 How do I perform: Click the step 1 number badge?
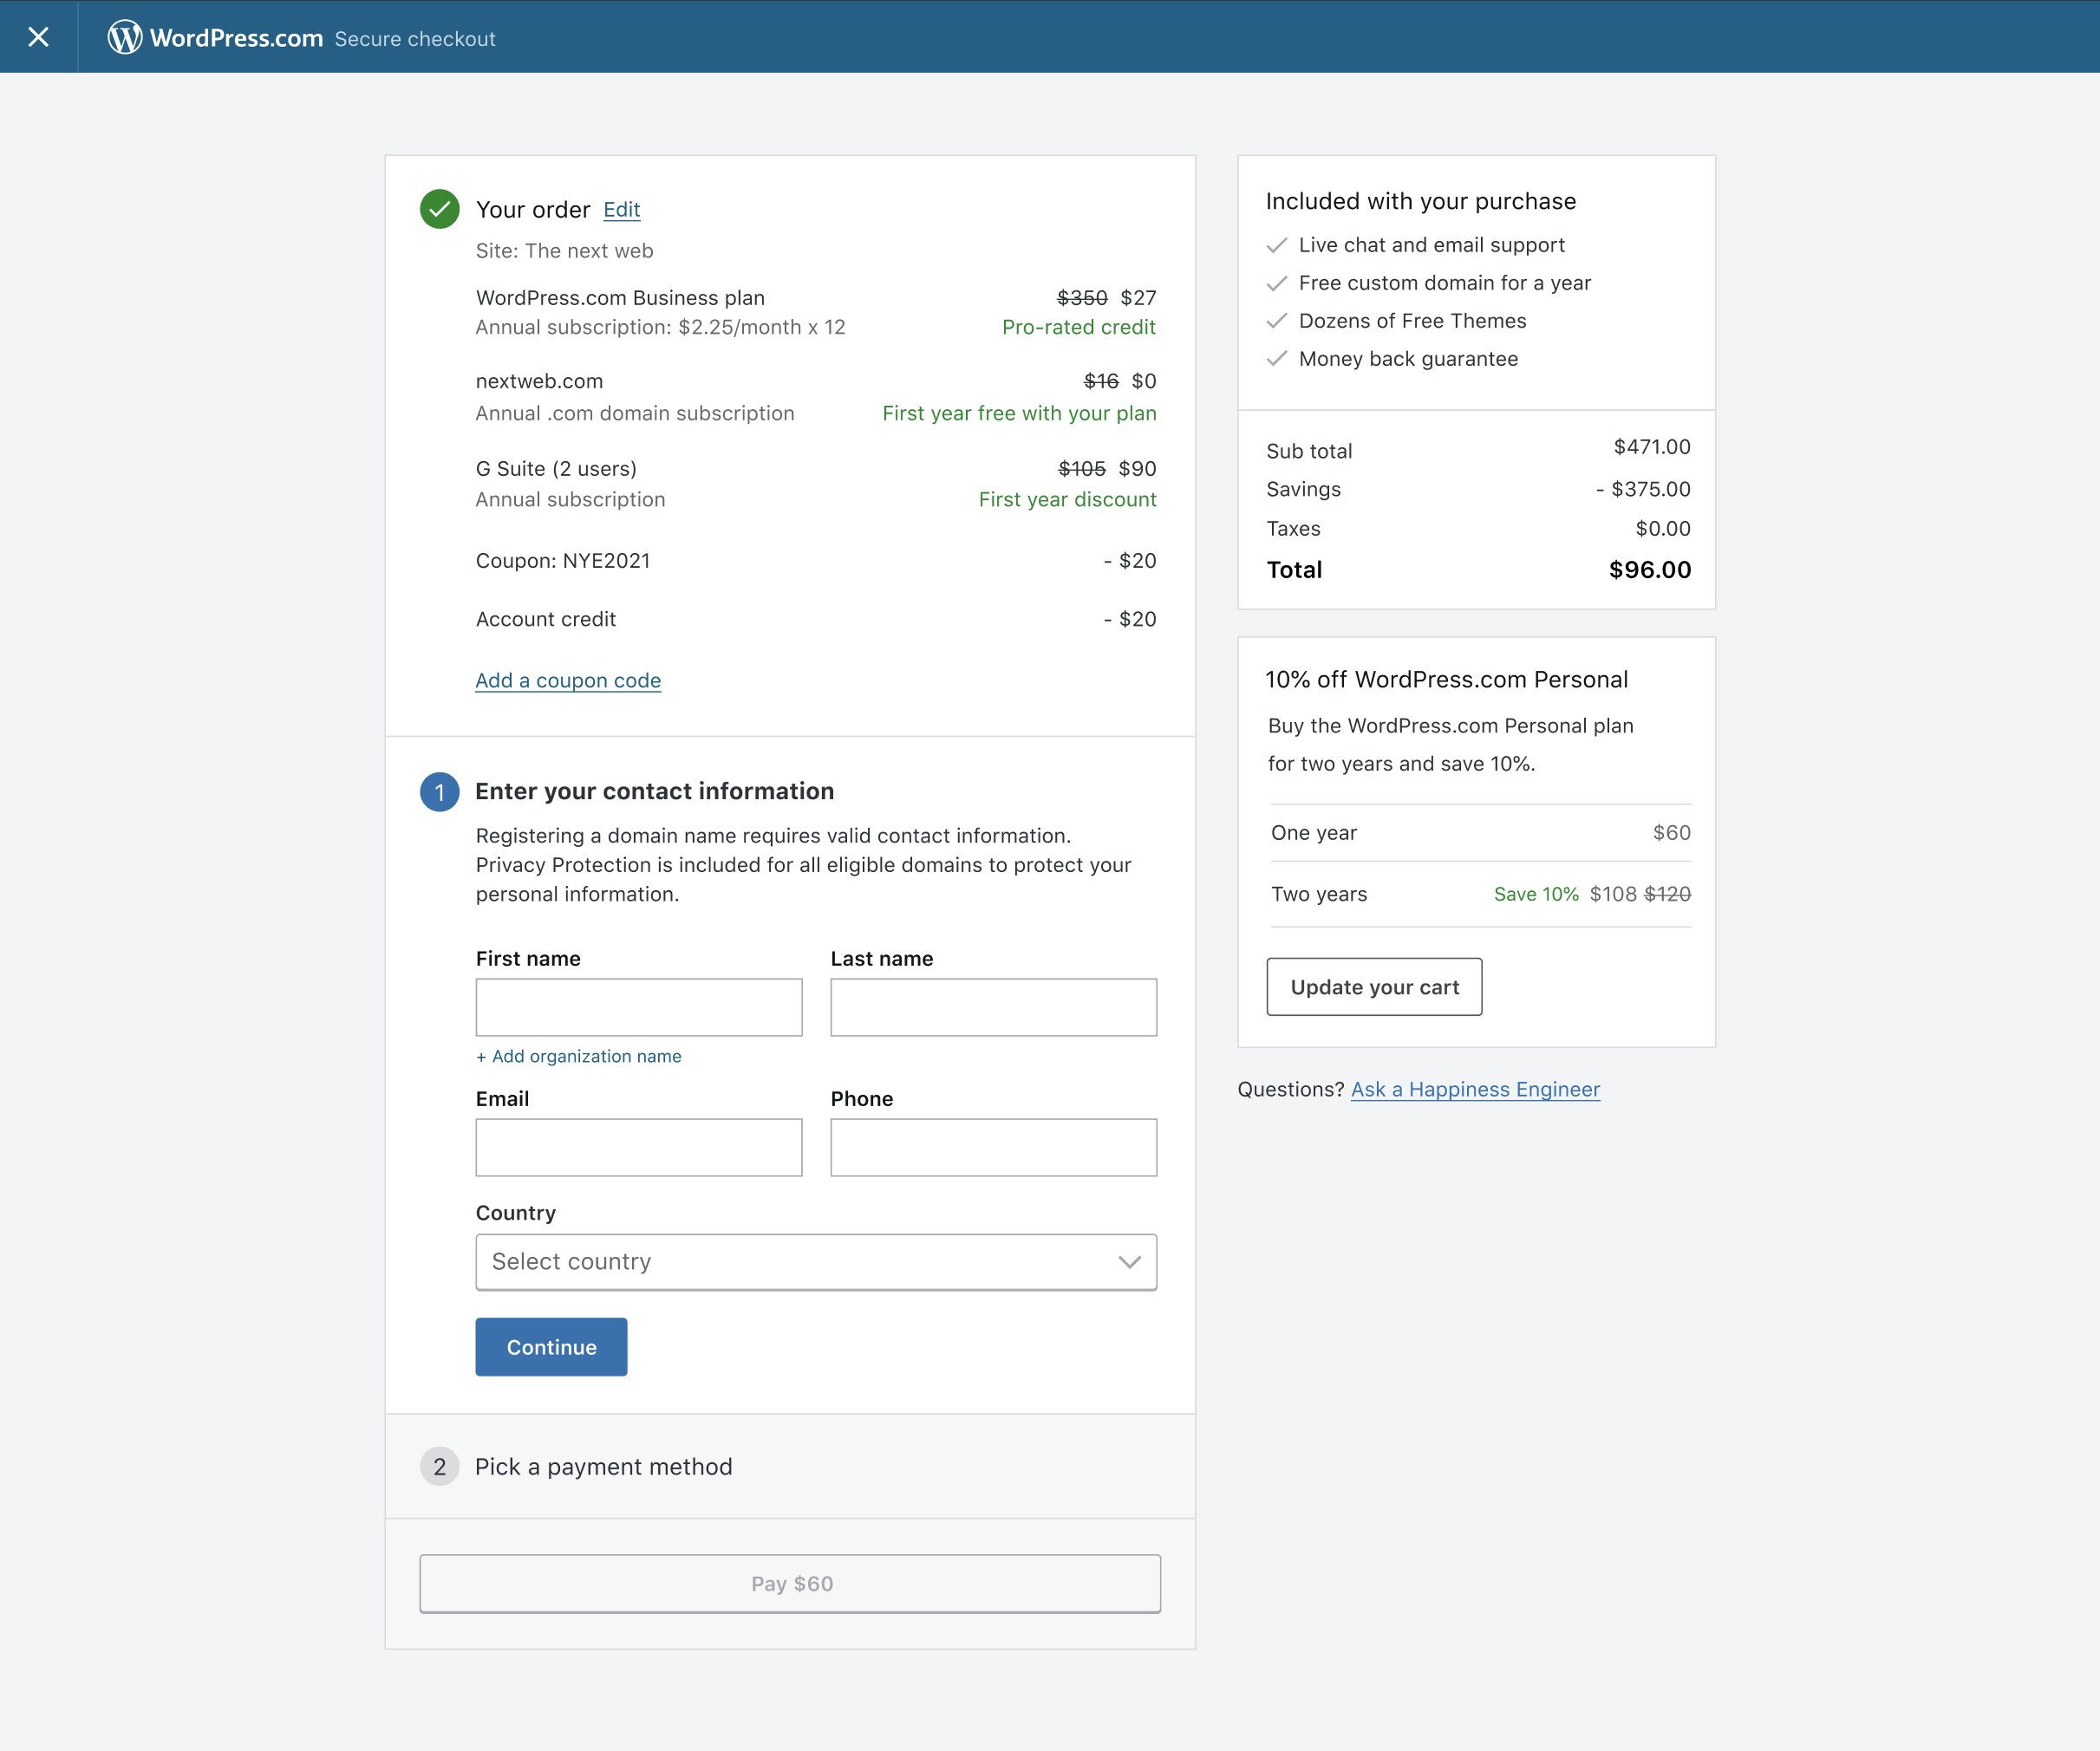pos(439,792)
